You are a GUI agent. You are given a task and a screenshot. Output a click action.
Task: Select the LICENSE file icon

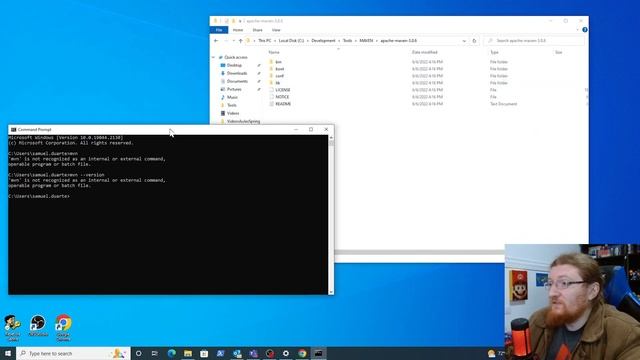(x=271, y=90)
